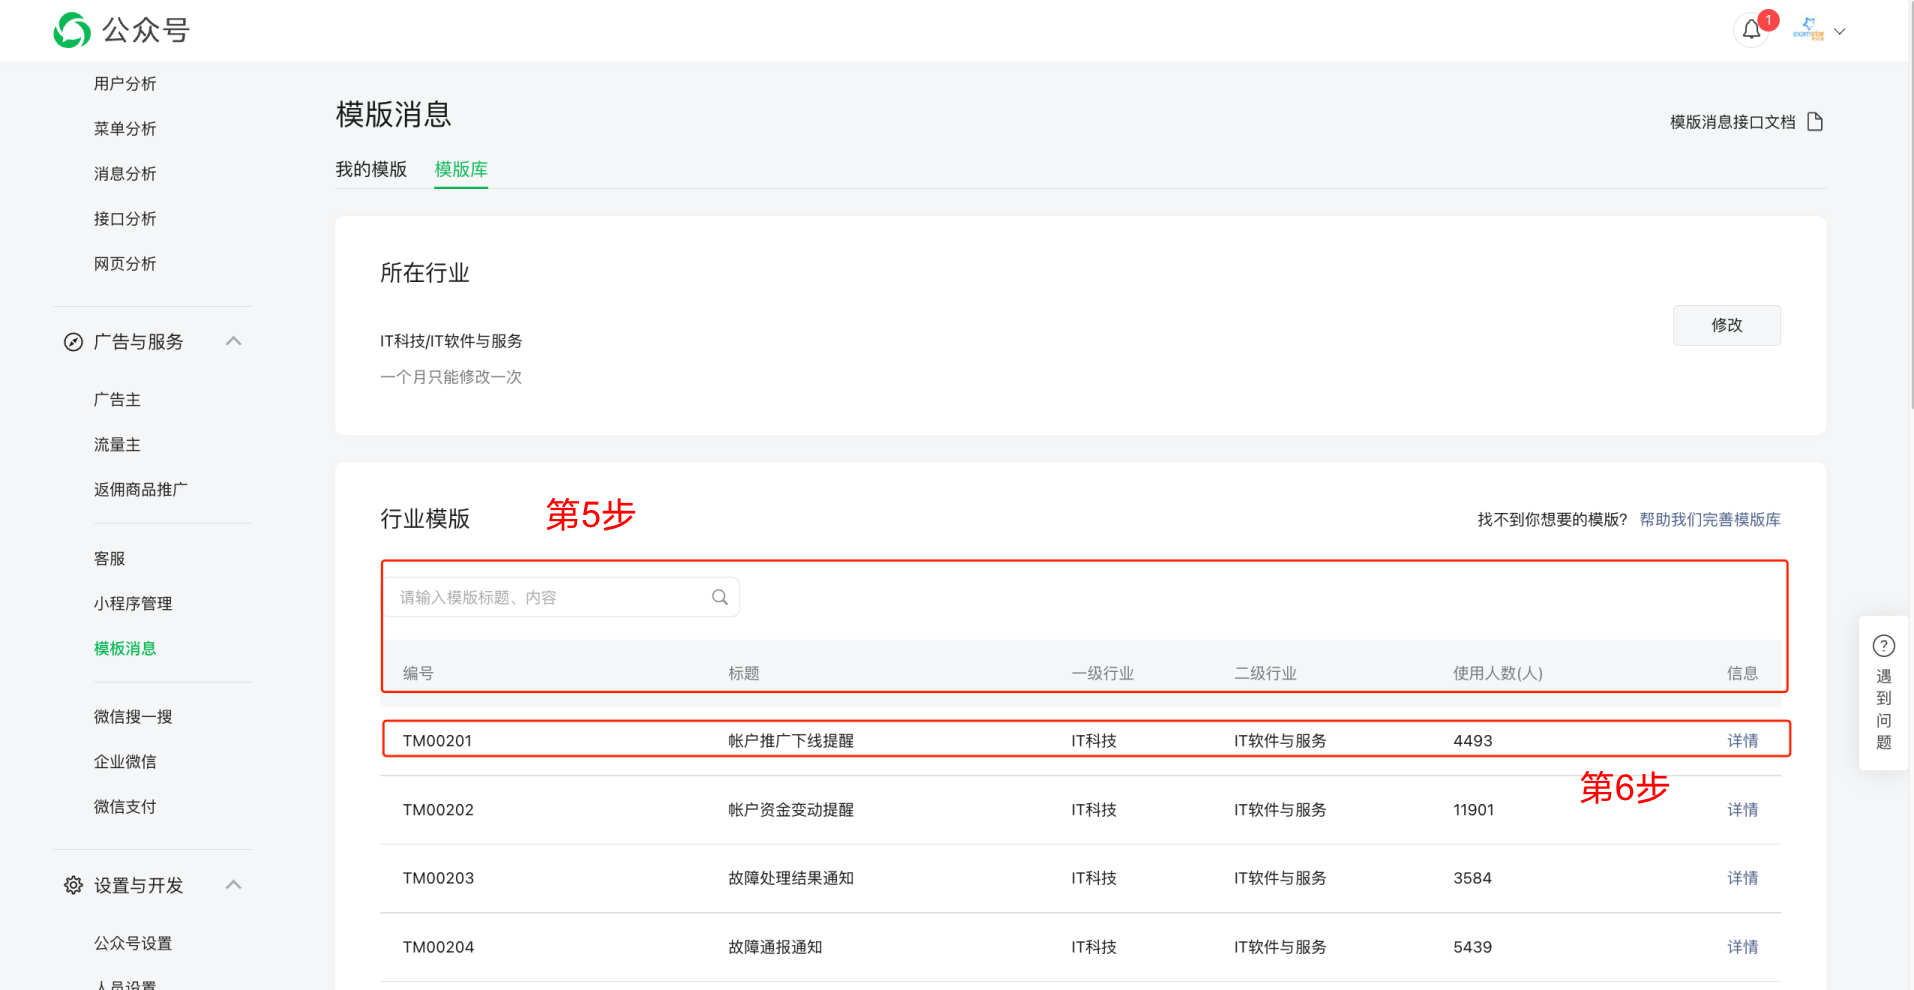Click the 设置与开发 gear icon
This screenshot has height=990, width=1914.
tap(73, 885)
